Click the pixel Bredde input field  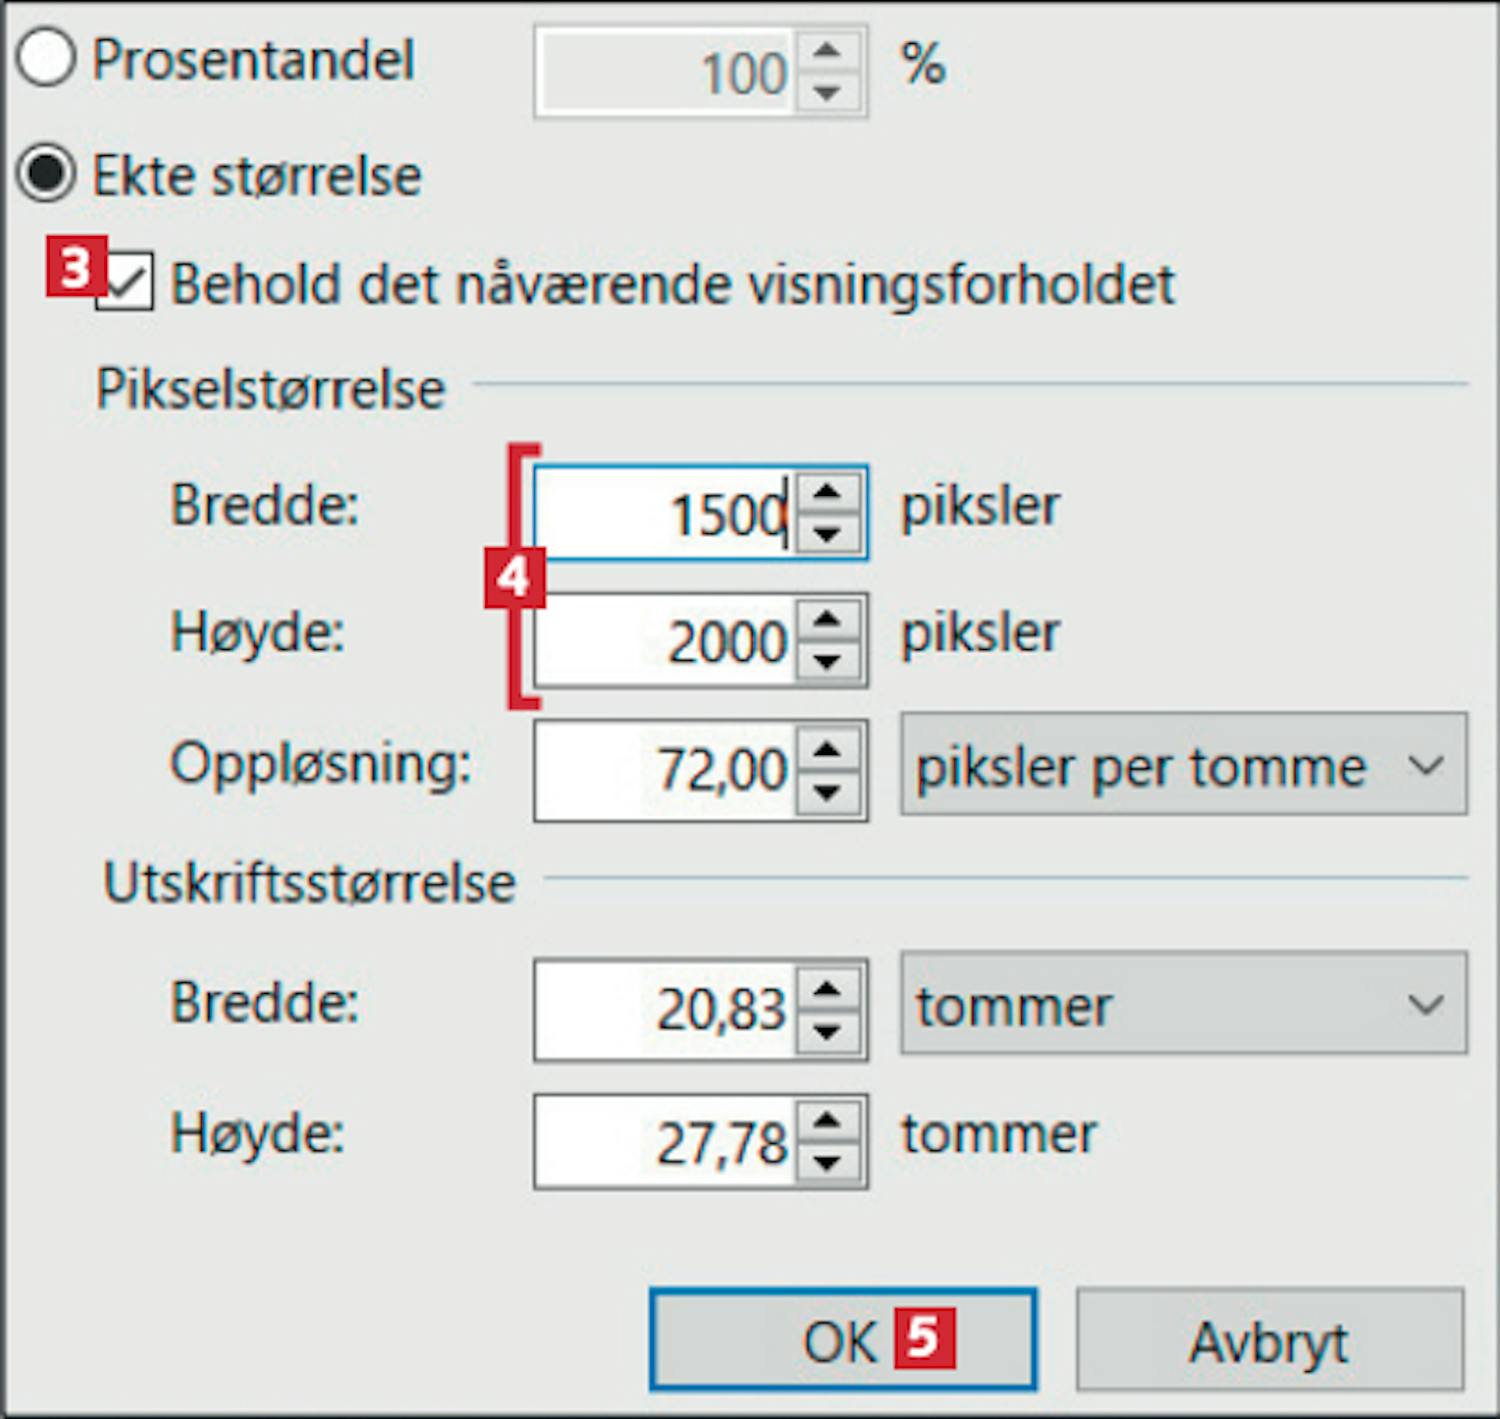[x=665, y=513]
